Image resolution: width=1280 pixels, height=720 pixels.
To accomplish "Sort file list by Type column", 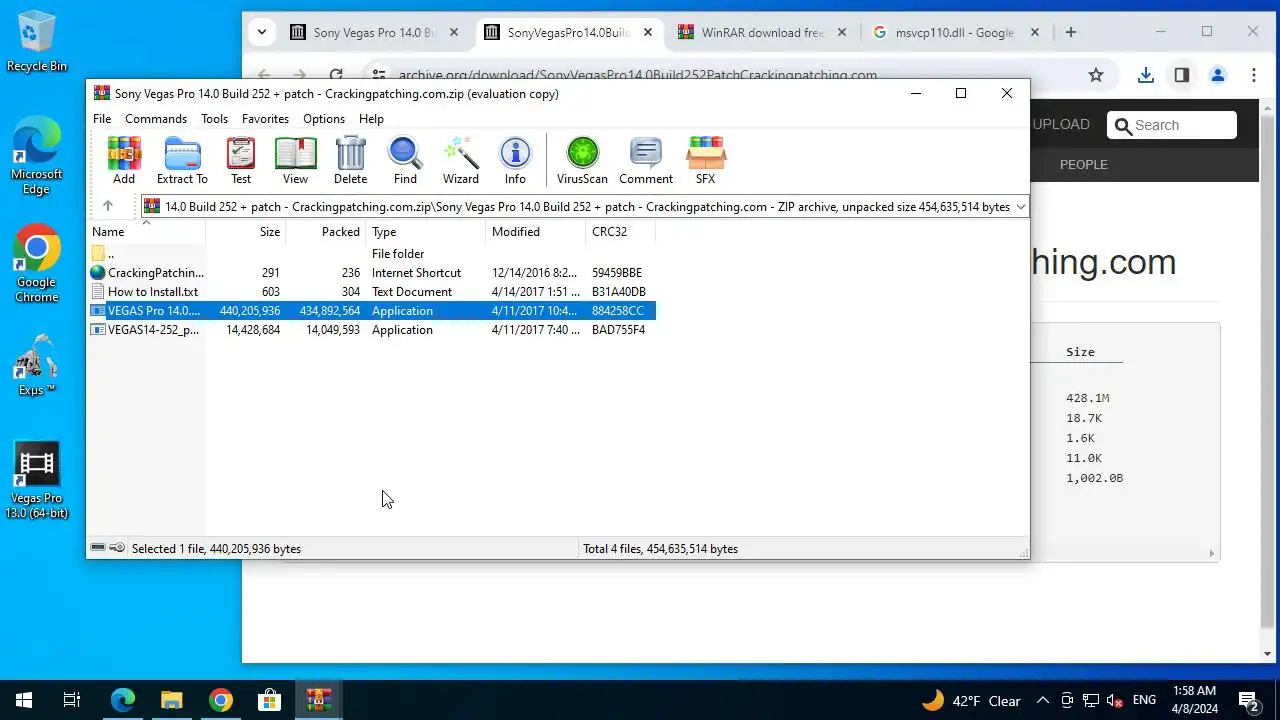I will (426, 232).
